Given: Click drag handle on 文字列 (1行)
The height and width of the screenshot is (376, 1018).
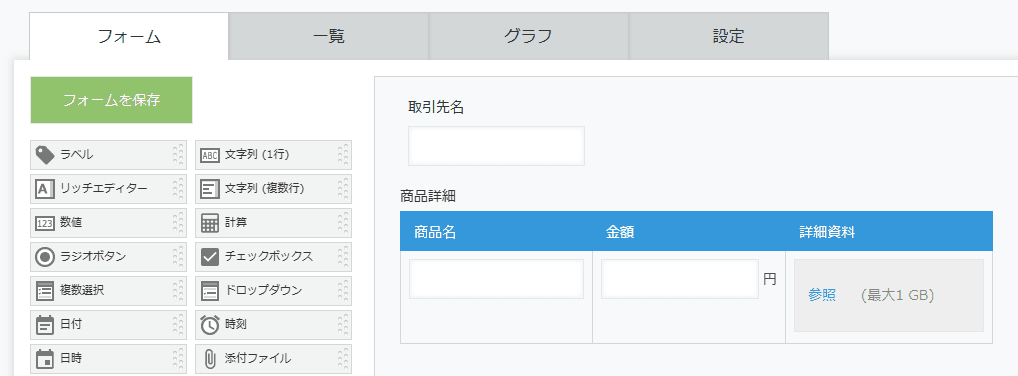Looking at the screenshot, I should pos(343,155).
